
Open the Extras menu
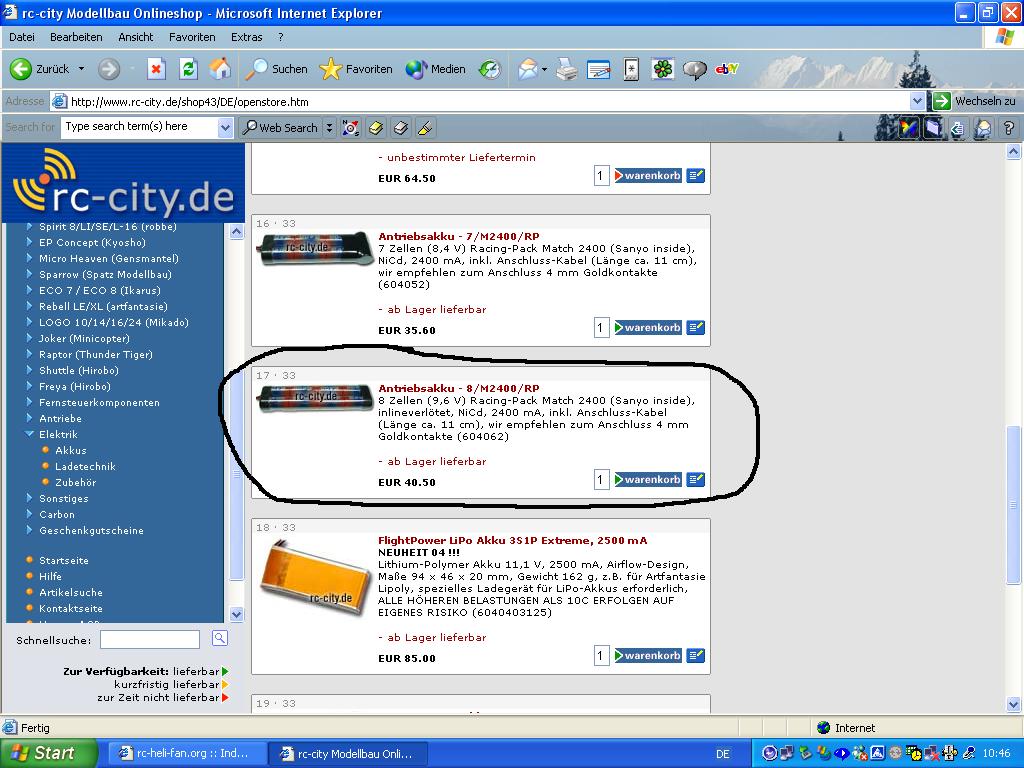(246, 37)
